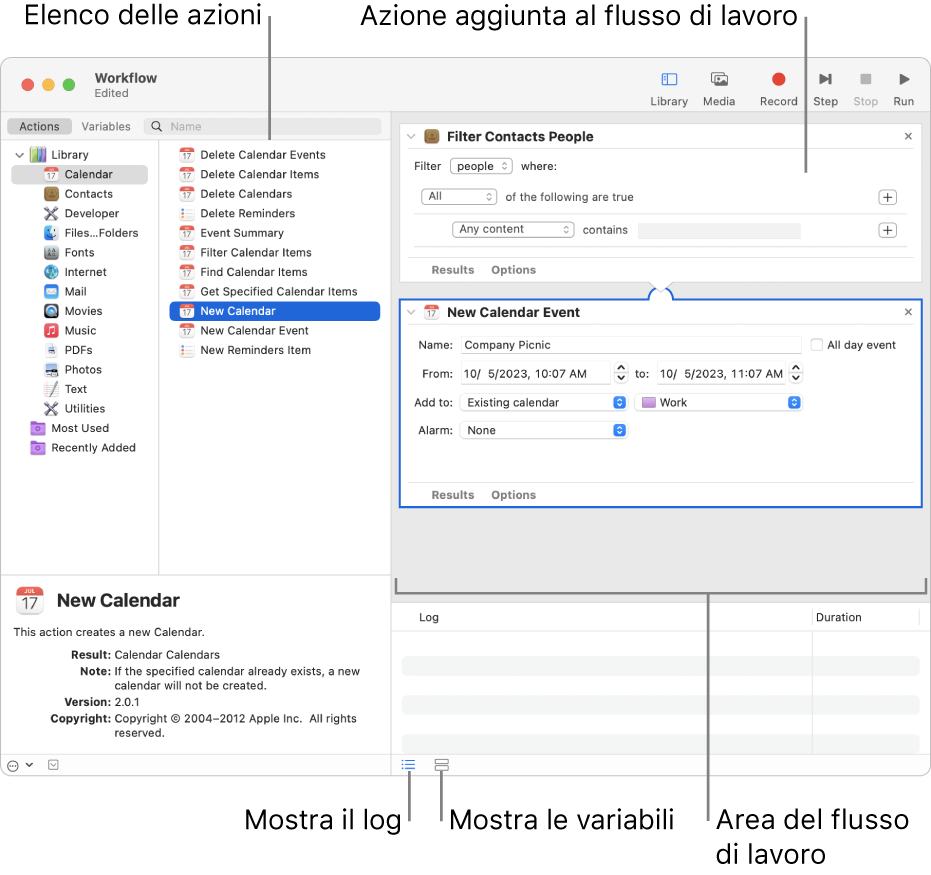Image resolution: width=931 pixels, height=875 pixels.
Task: Select the Delete Calendar Items action
Action: point(249,175)
